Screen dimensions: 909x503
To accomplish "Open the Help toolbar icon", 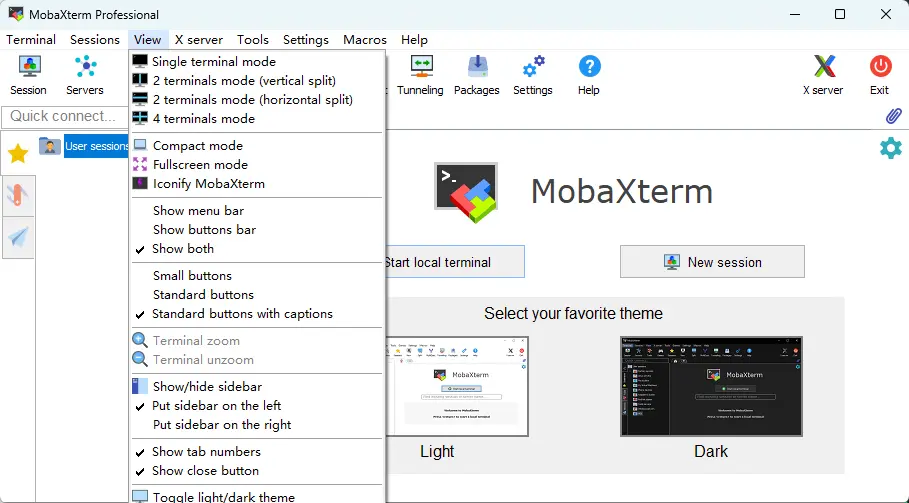I will point(589,75).
